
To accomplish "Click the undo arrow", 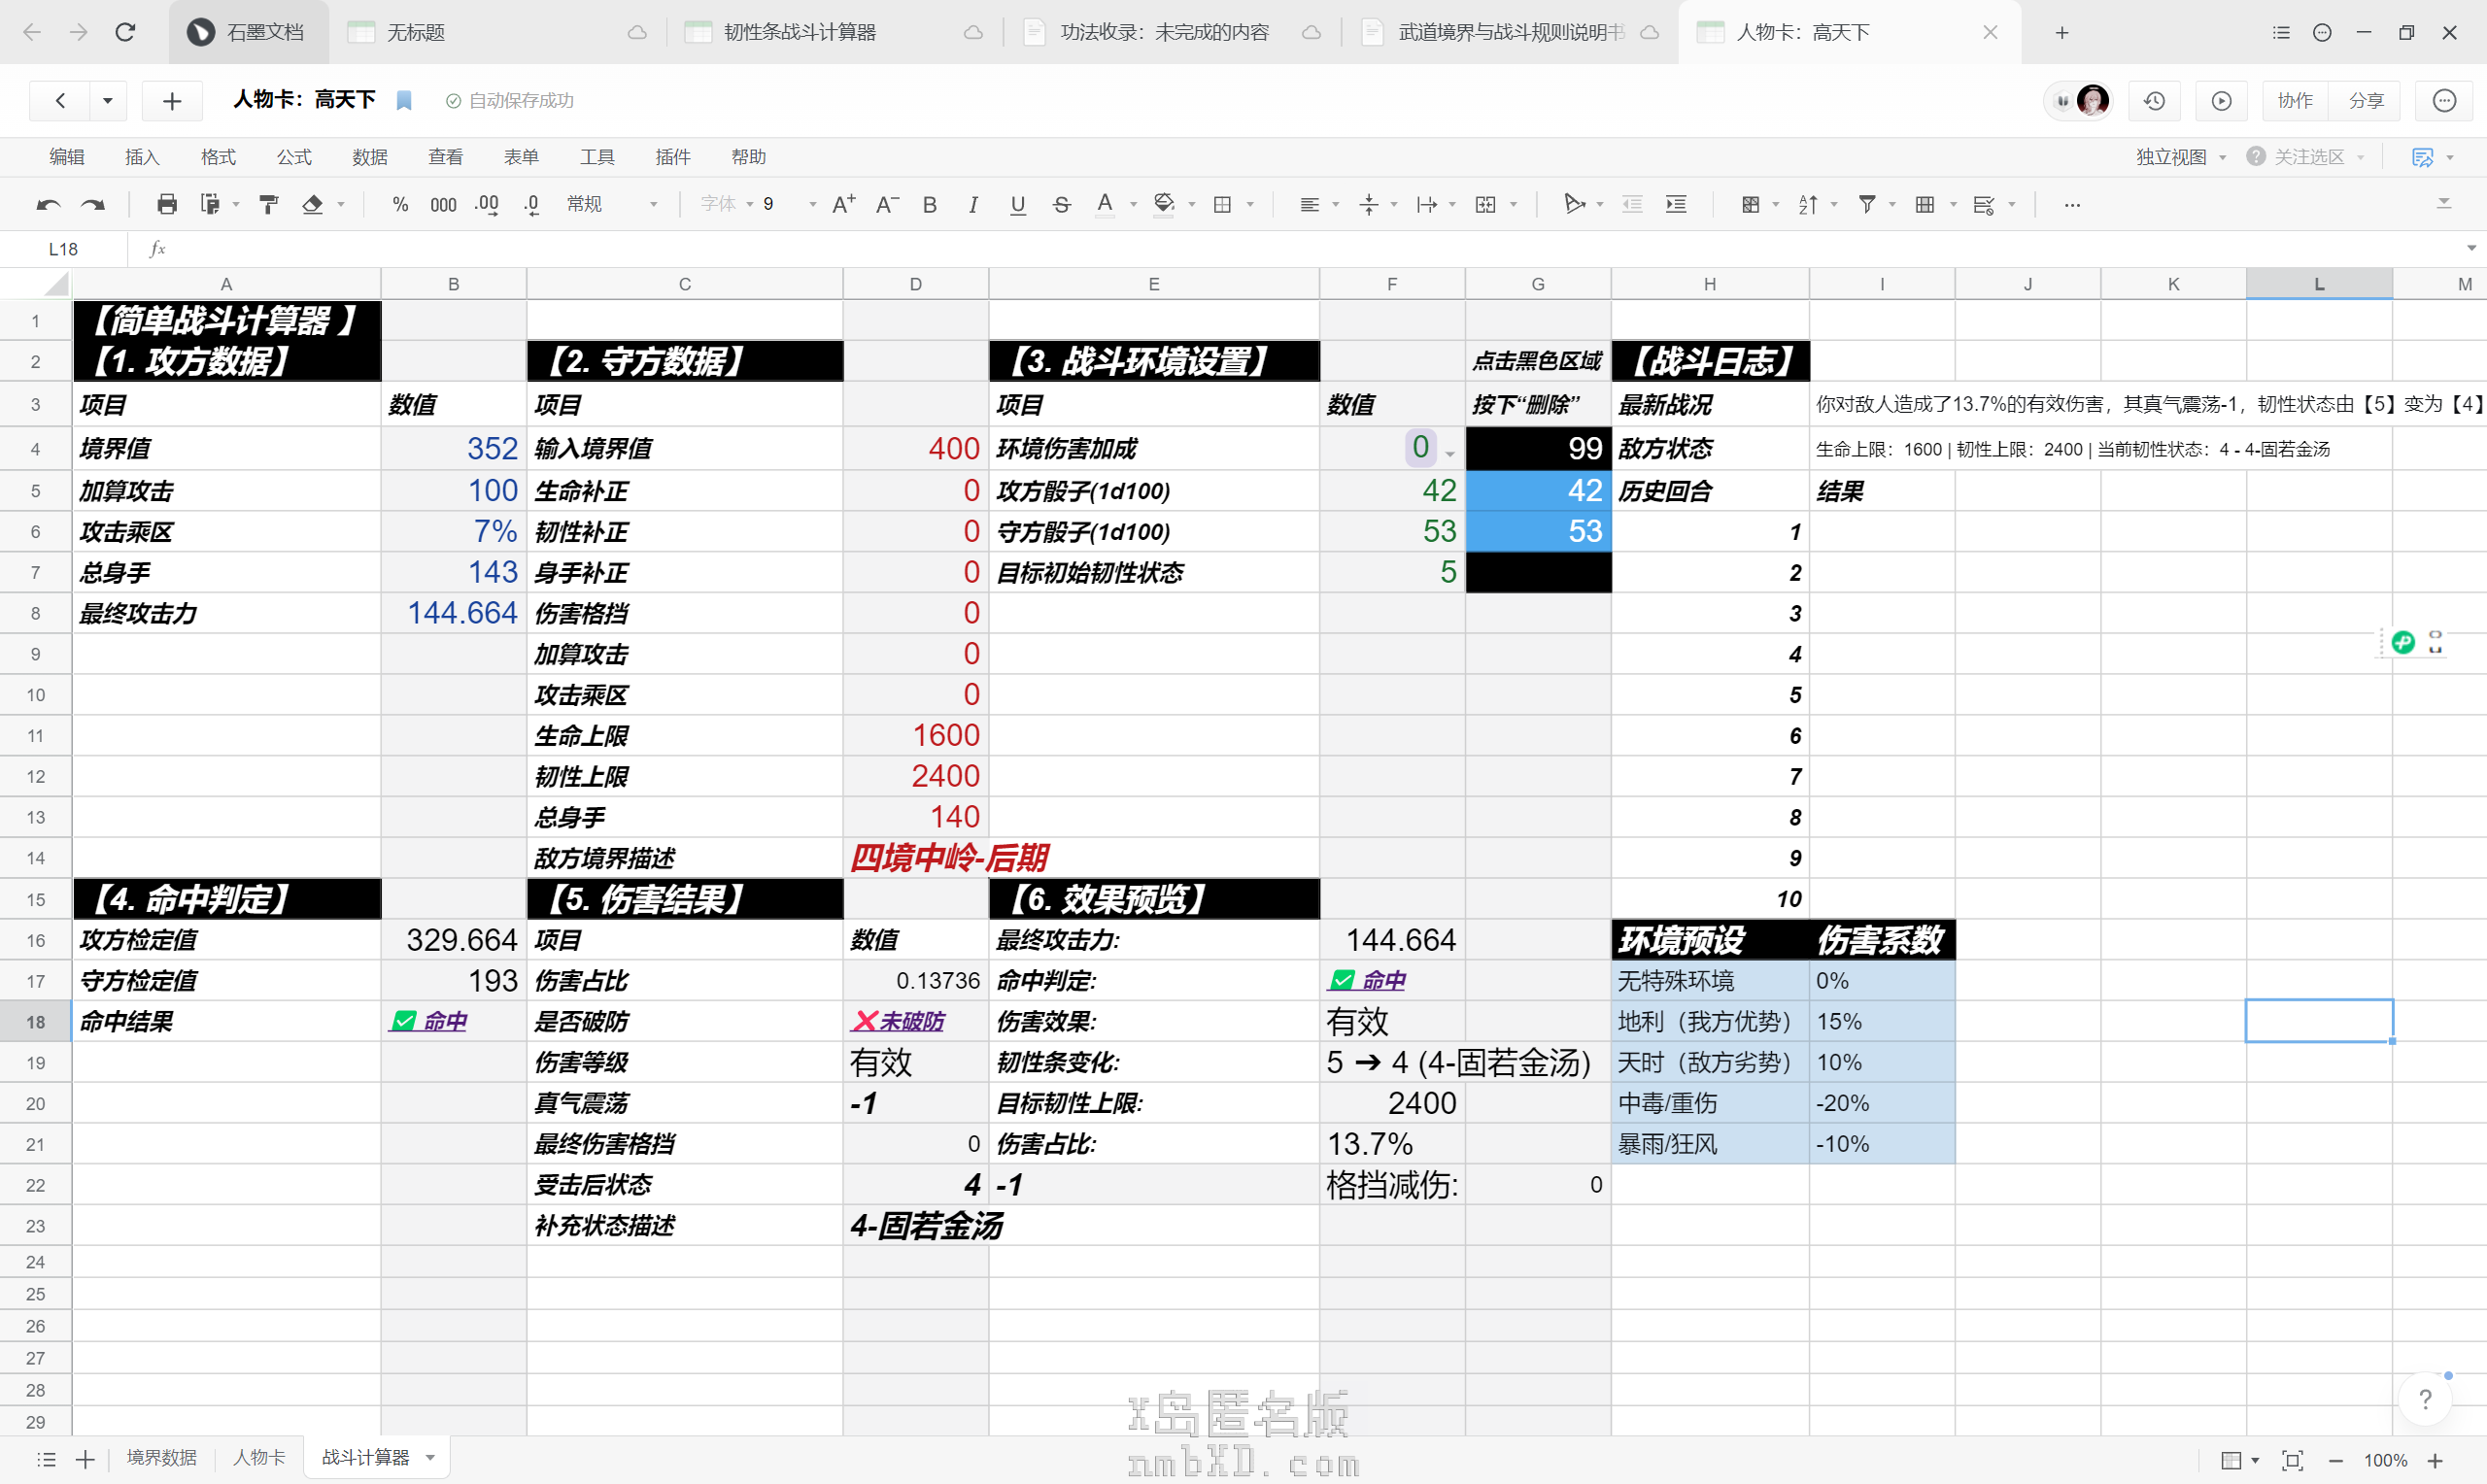I will coord(48,204).
